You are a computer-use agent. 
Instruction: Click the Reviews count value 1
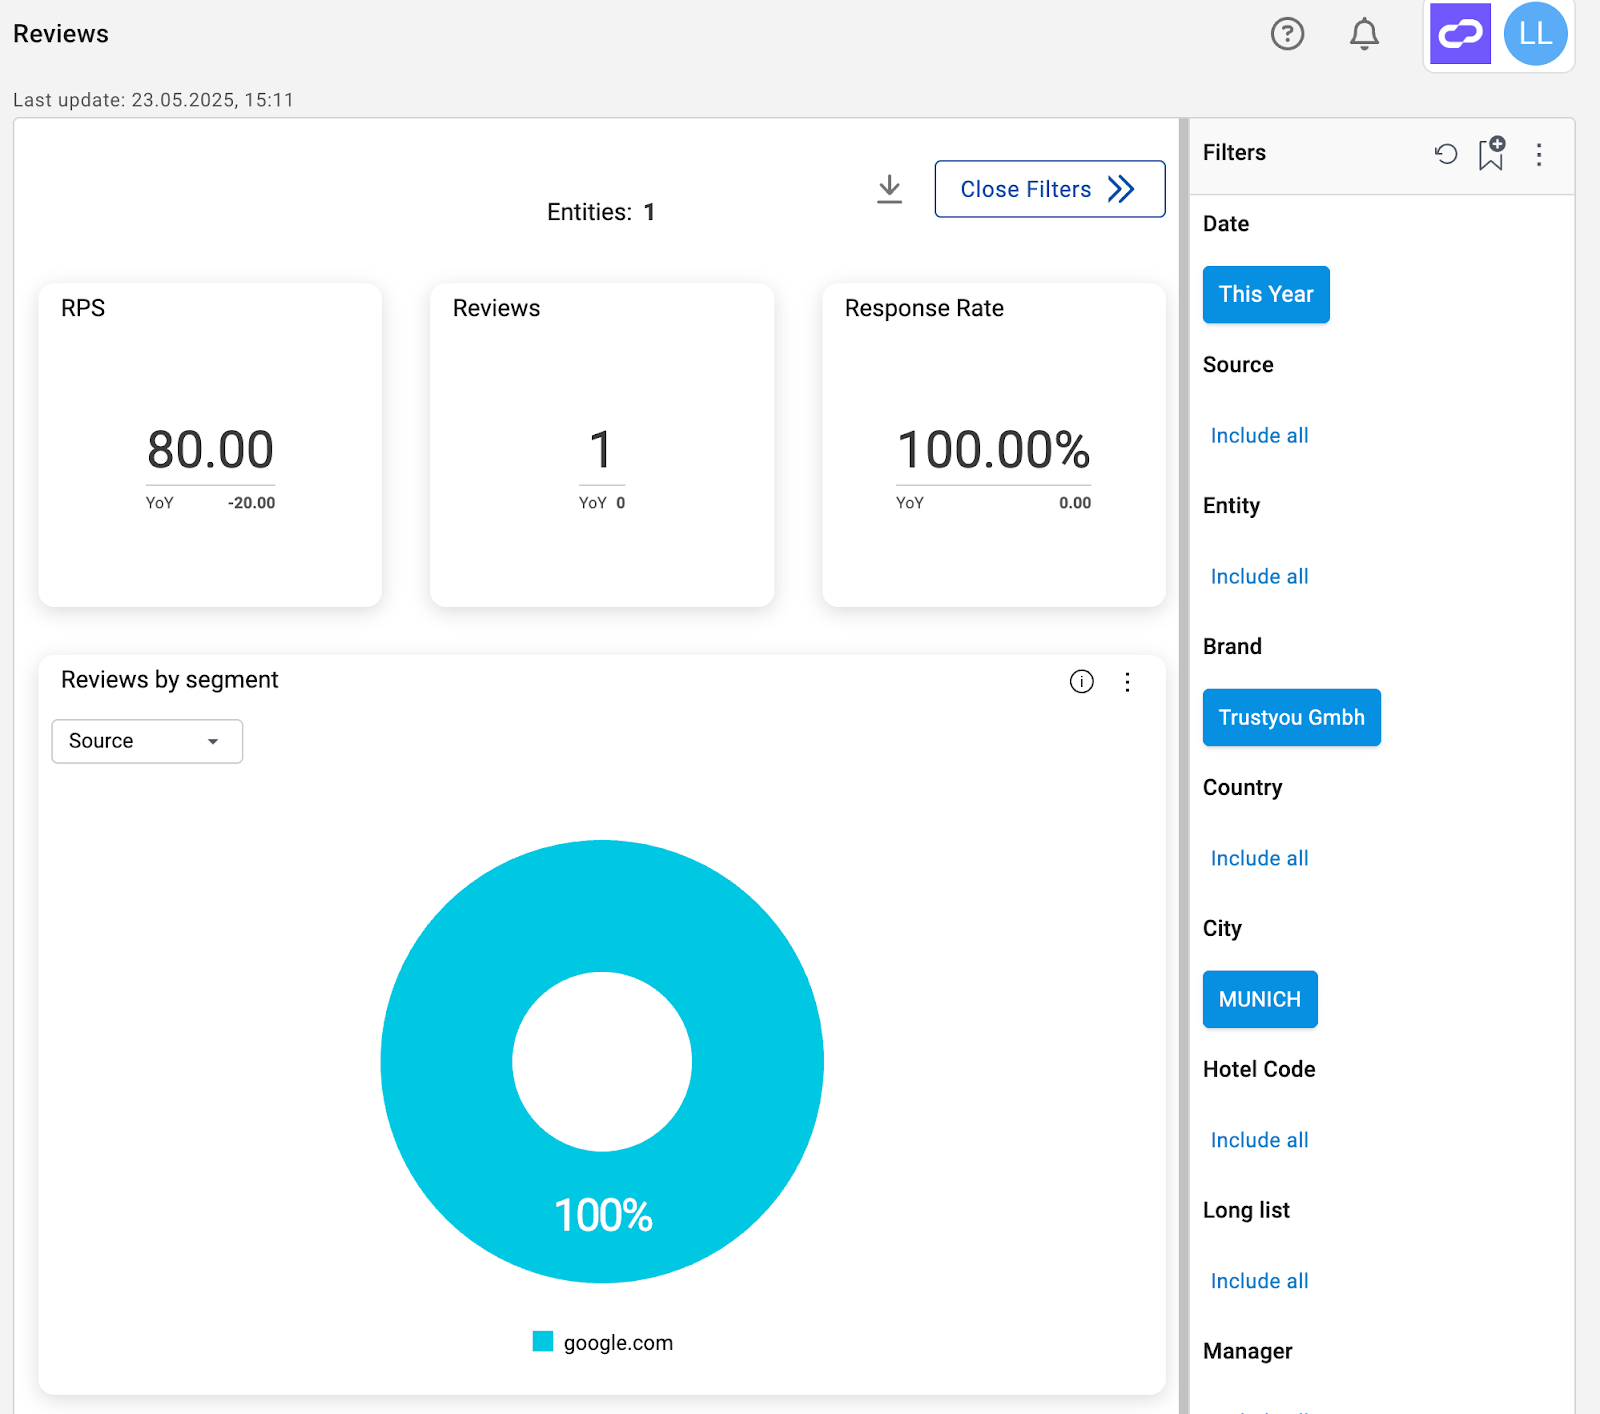[601, 450]
